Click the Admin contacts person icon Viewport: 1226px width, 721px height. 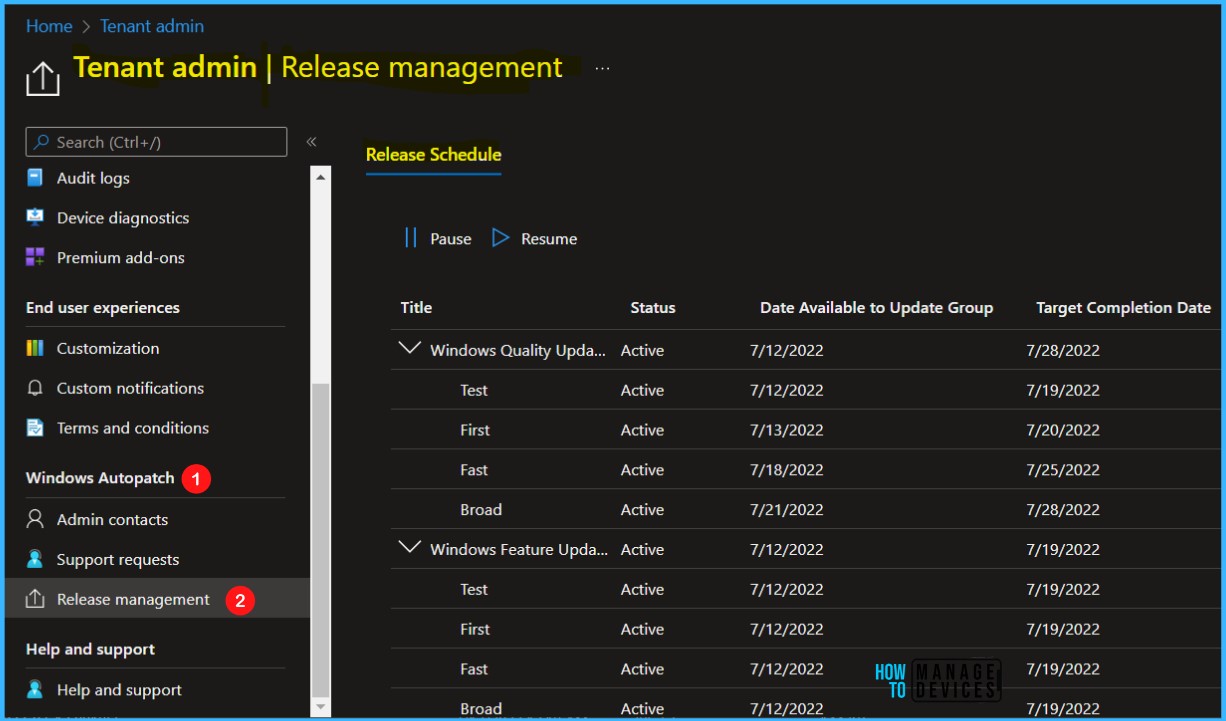35,519
